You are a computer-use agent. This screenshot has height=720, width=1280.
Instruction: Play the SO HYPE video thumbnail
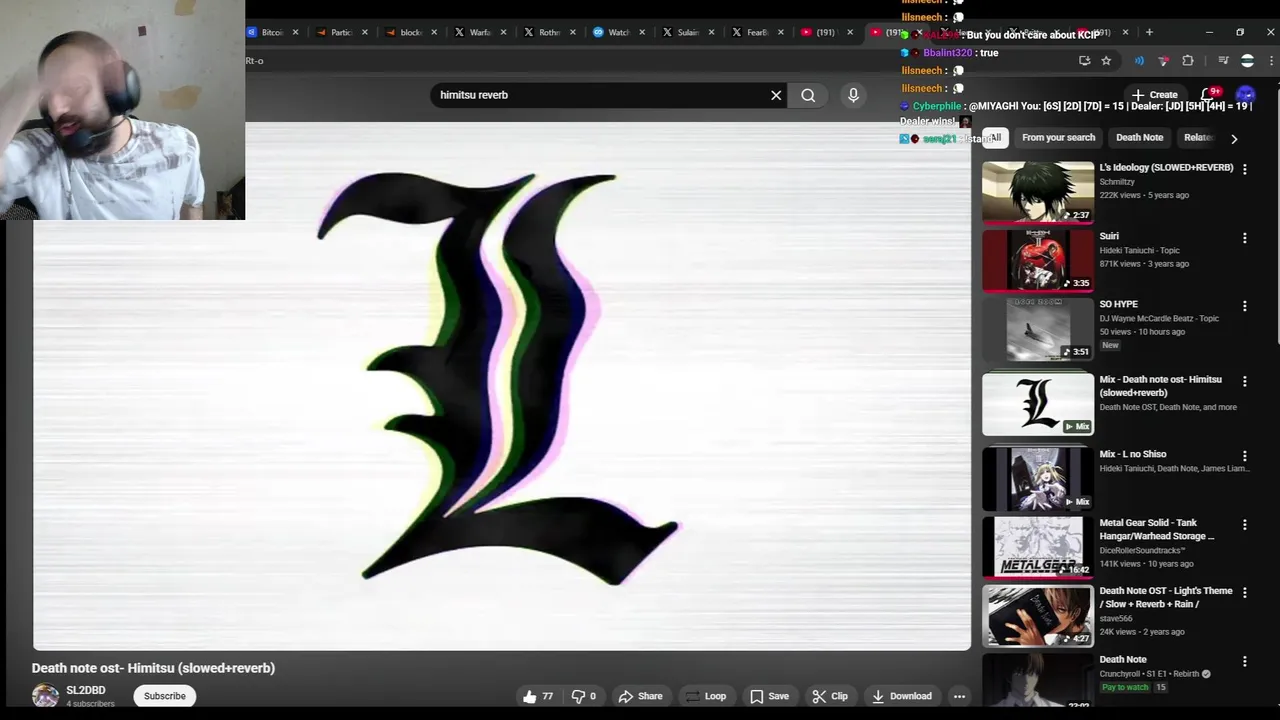click(1038, 328)
